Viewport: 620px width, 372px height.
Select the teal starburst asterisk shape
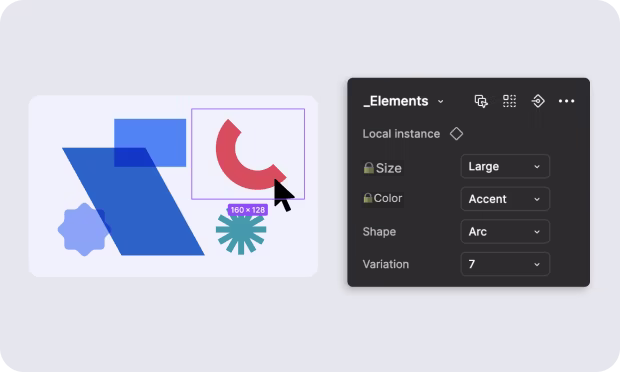coord(241,231)
